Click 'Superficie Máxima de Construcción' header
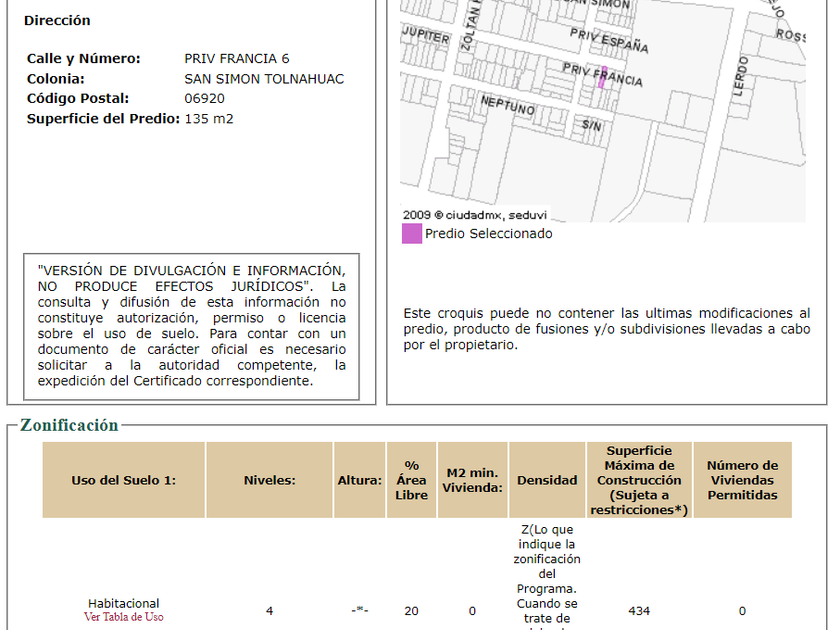This screenshot has width=840, height=630. [x=639, y=480]
